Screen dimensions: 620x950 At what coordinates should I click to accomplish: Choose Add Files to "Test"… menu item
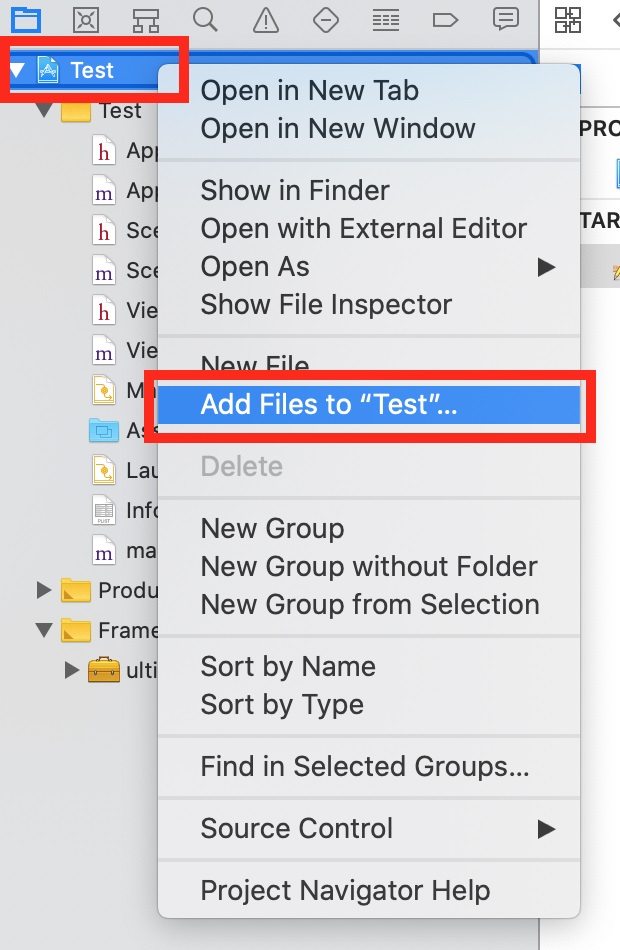click(x=329, y=404)
